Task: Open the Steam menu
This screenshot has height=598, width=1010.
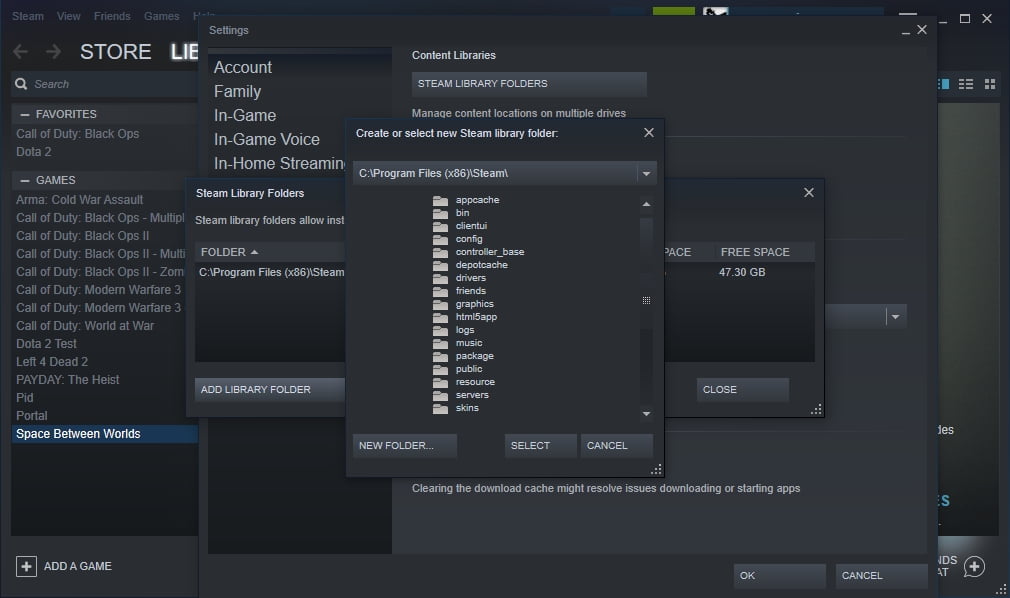Action: (28, 16)
